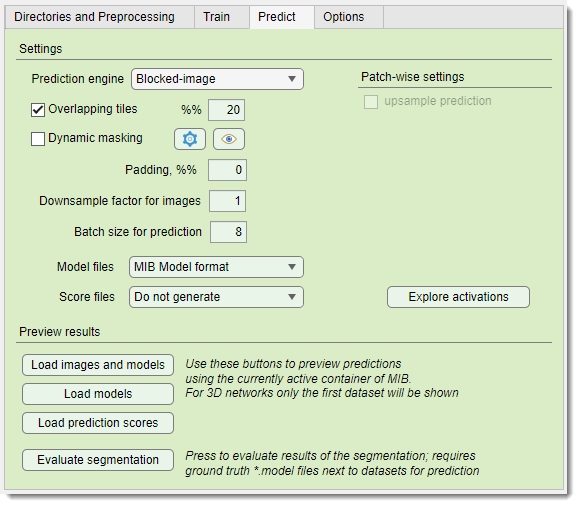Open dynamic masking settings gear icon
Viewport: 579px width, 506px height.
tap(190, 139)
